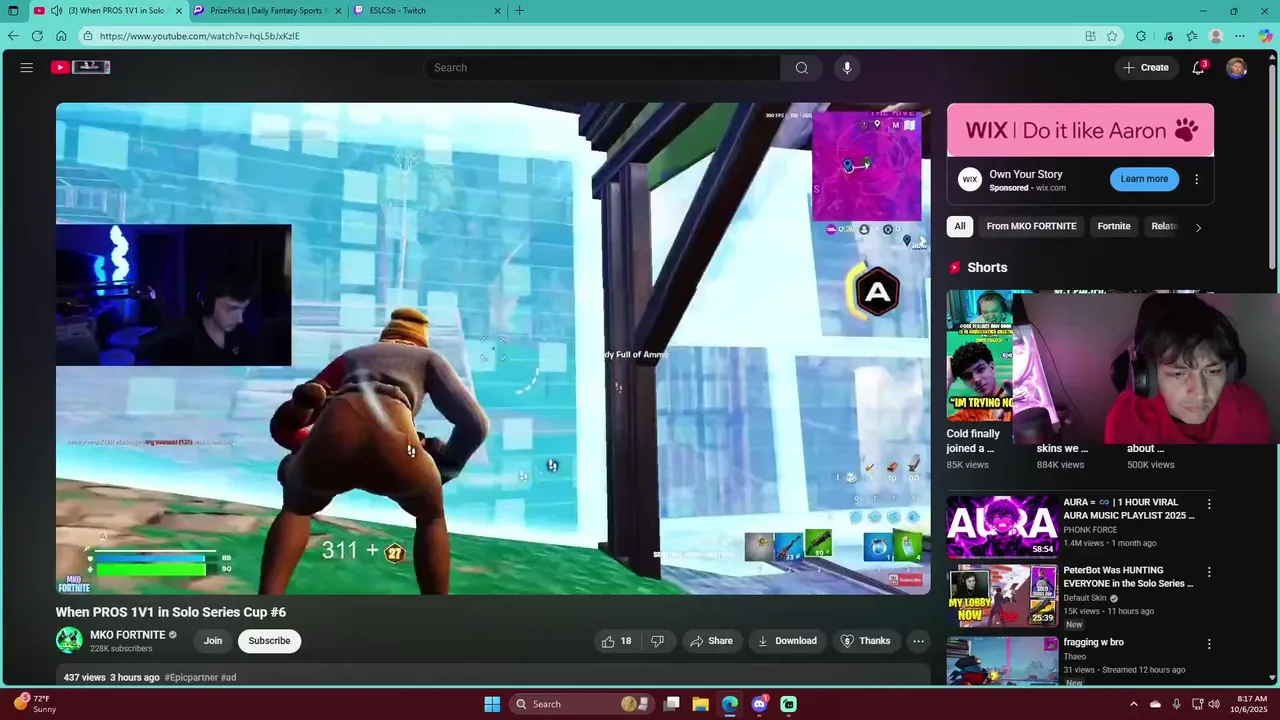Screen dimensions: 1280x720
Task: Open a new browser tab
Action: point(519,11)
